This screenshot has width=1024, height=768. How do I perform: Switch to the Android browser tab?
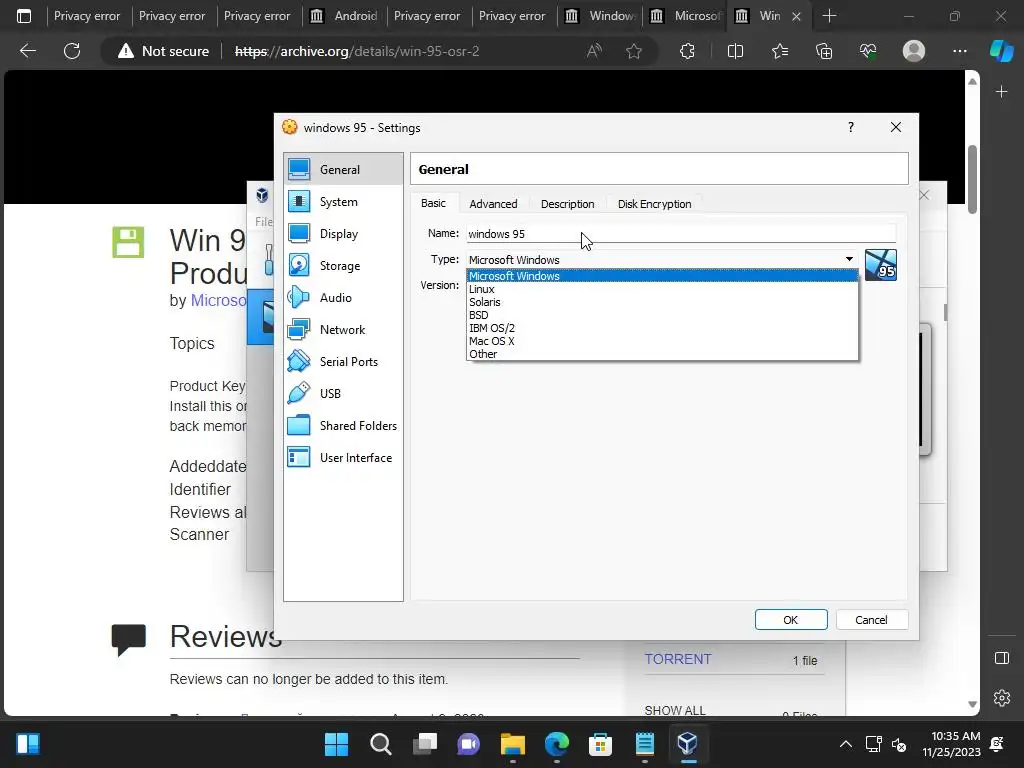(x=344, y=16)
